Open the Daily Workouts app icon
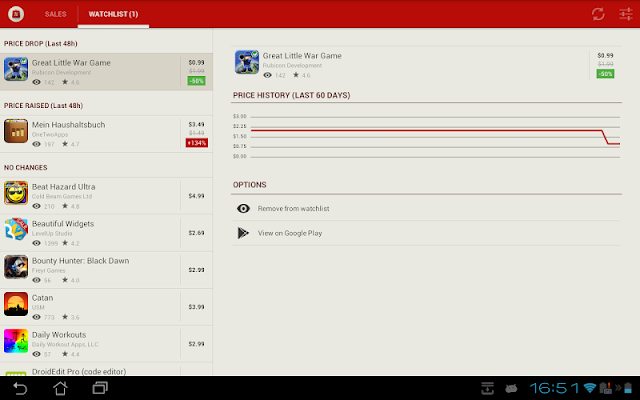This screenshot has width=640, height=400. coord(16,341)
